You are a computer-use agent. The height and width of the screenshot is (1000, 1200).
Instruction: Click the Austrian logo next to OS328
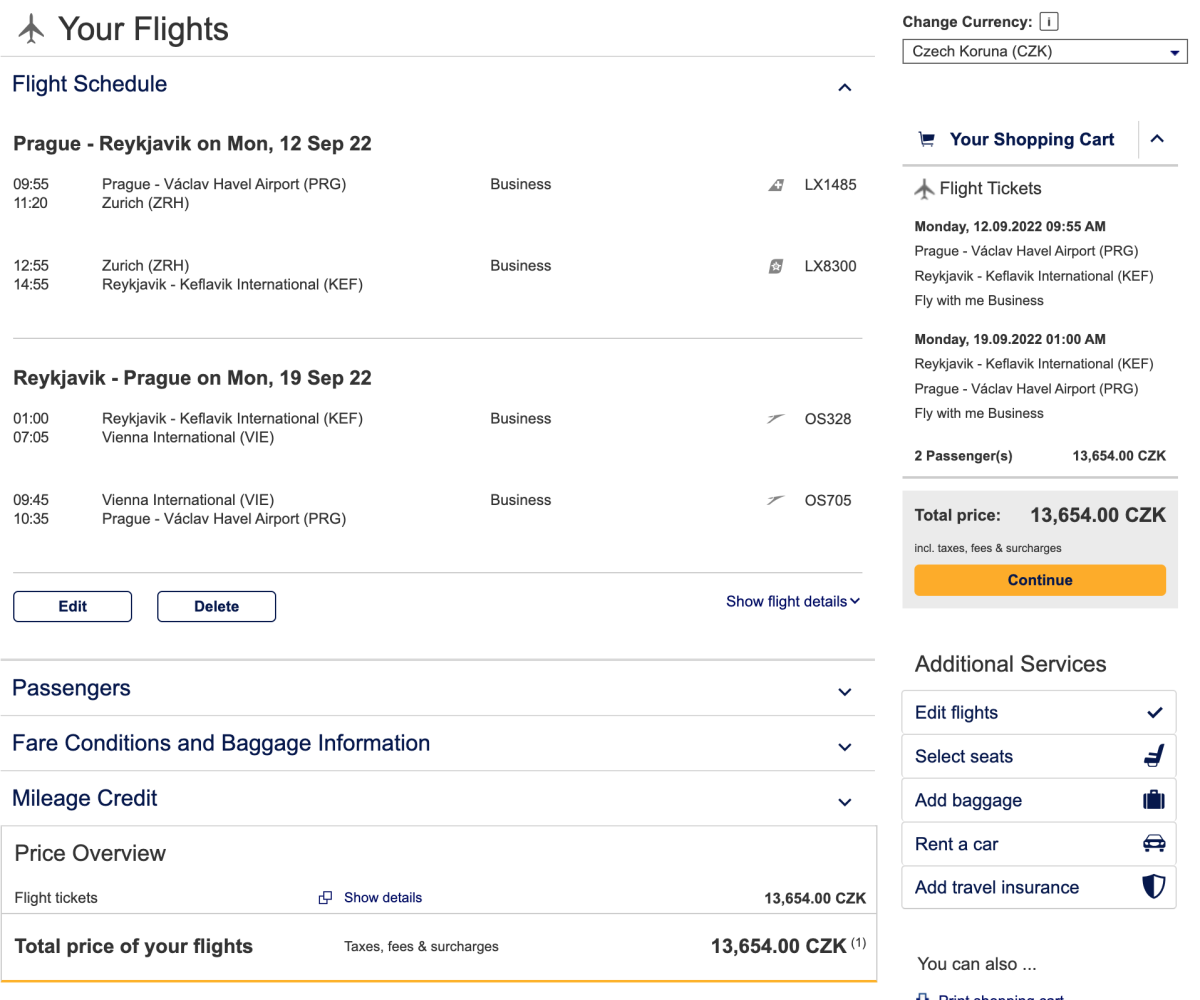coord(776,419)
